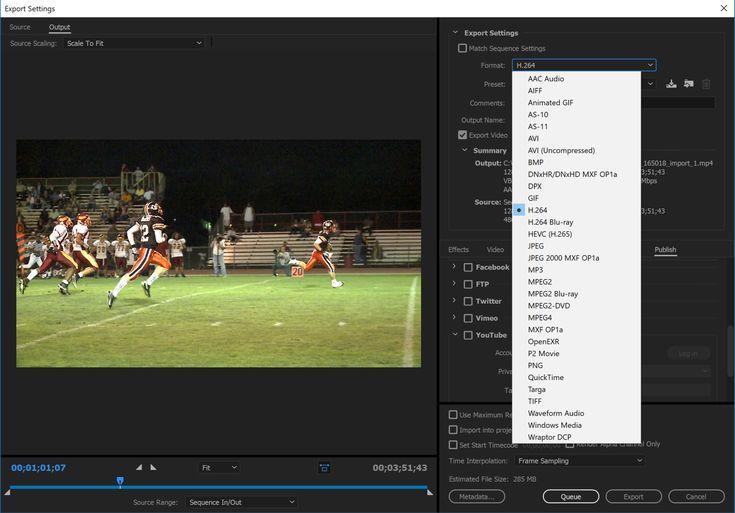Click the Import Preset icon
The height and width of the screenshot is (513, 735).
tap(688, 84)
